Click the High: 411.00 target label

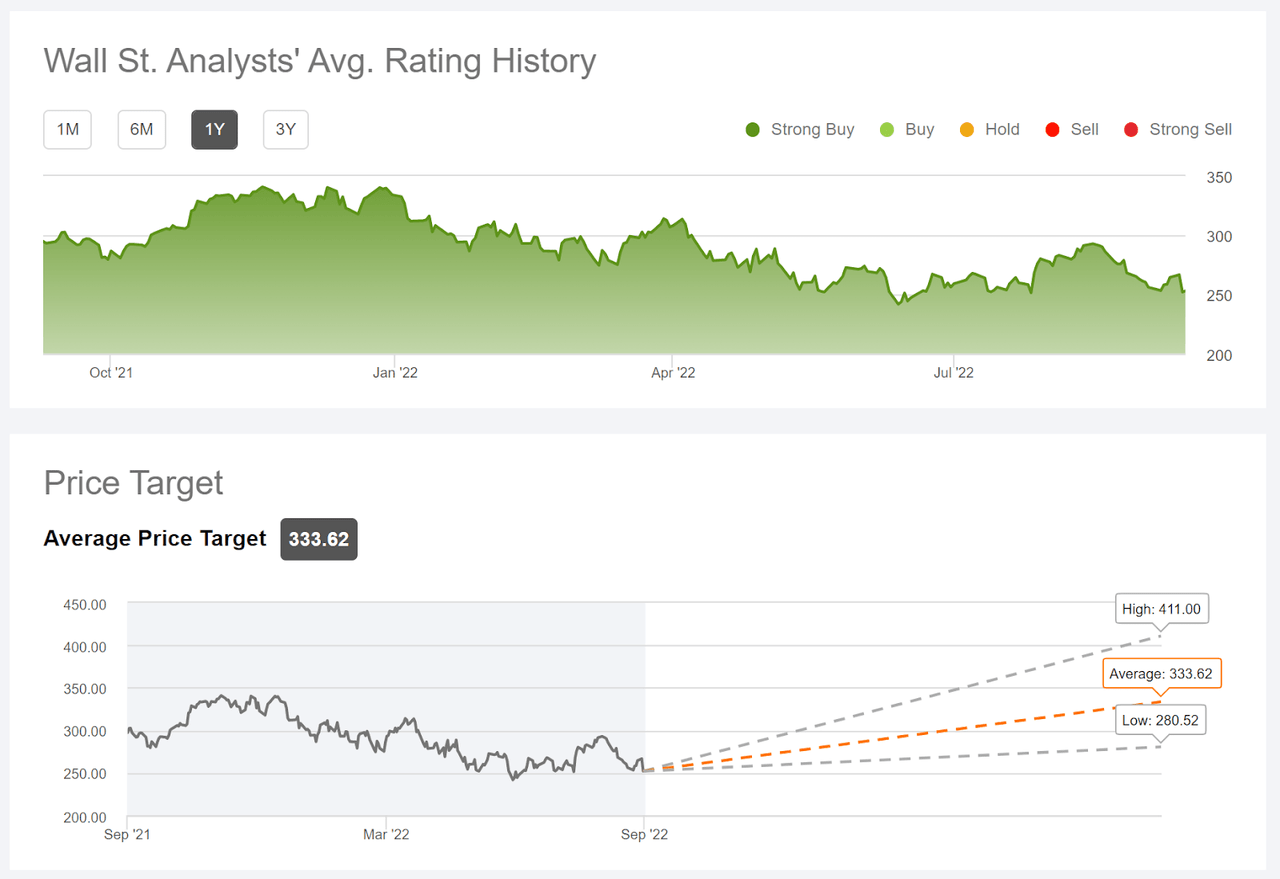click(1162, 609)
